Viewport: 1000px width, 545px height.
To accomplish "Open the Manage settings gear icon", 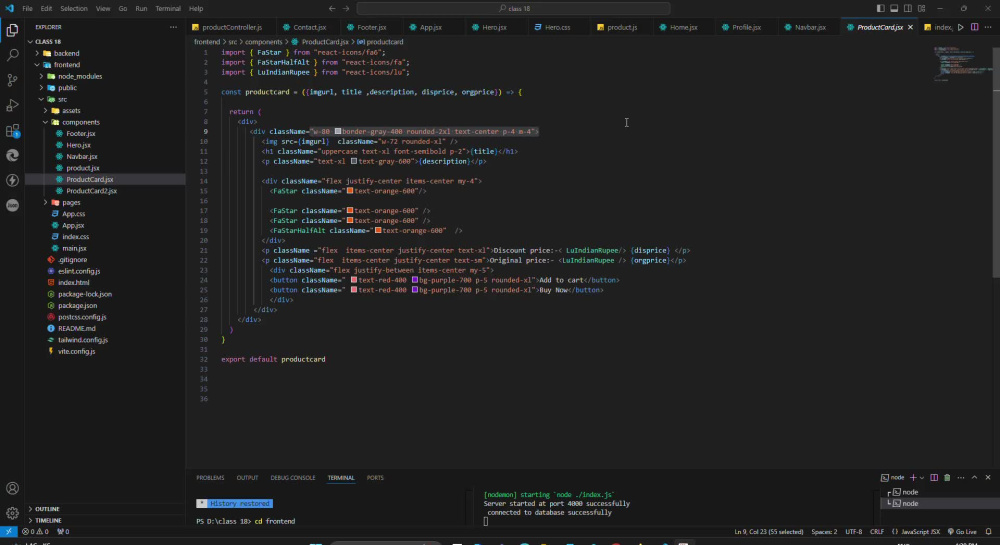I will coord(12,513).
